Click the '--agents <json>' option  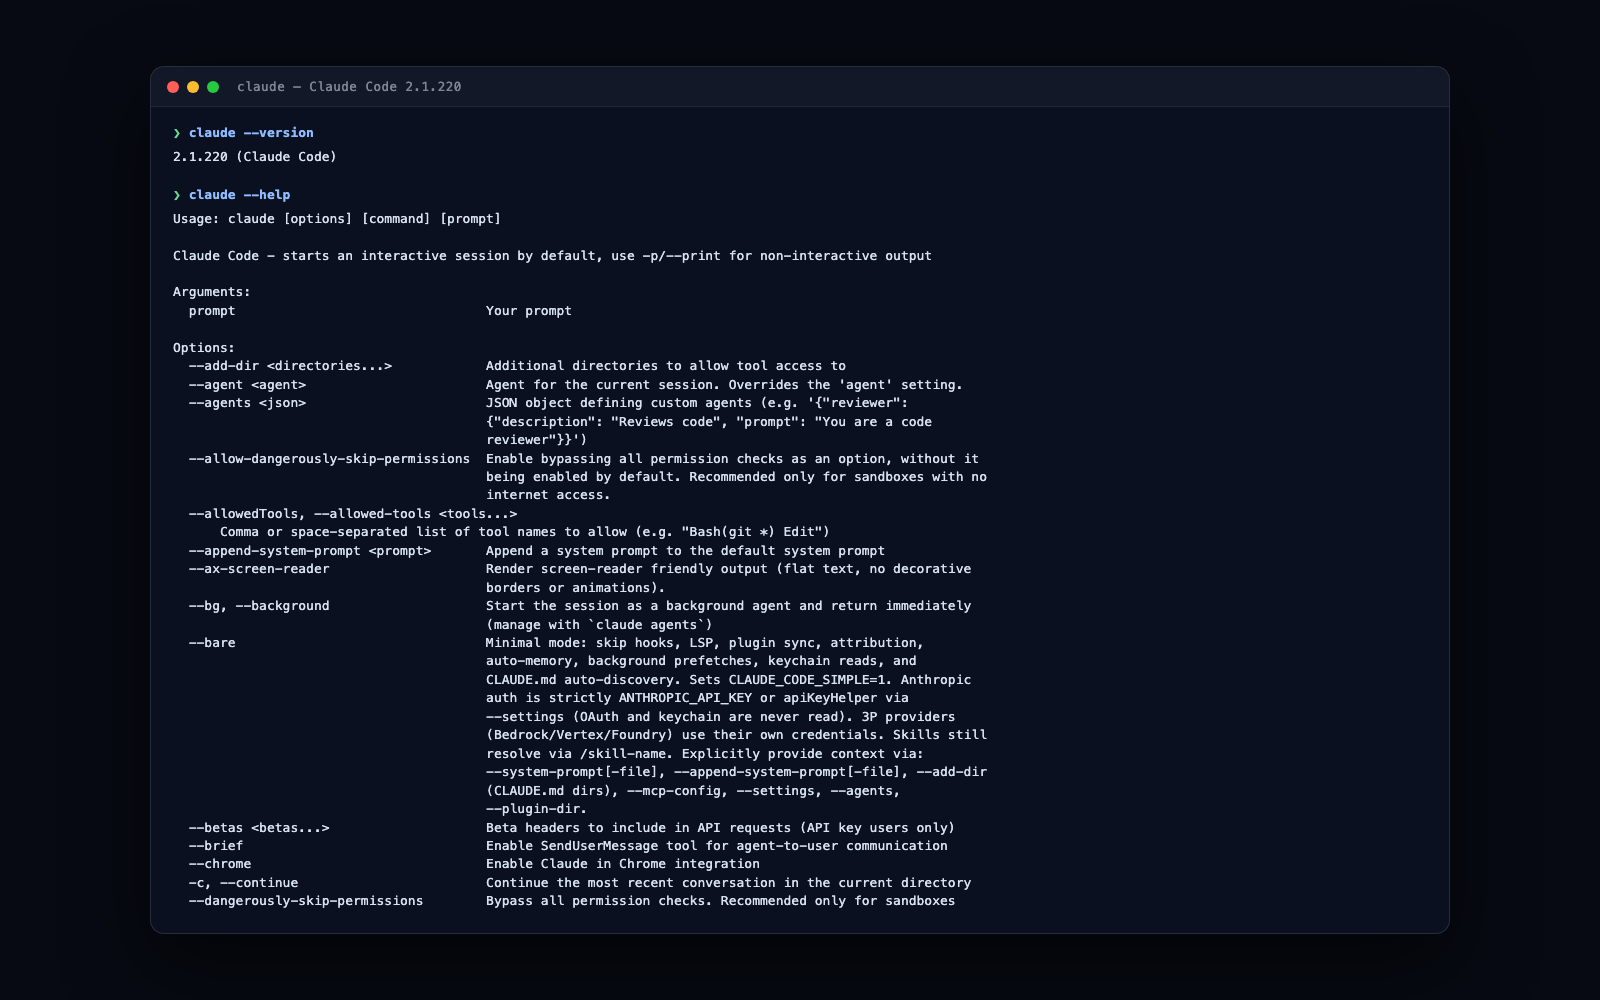pos(247,403)
